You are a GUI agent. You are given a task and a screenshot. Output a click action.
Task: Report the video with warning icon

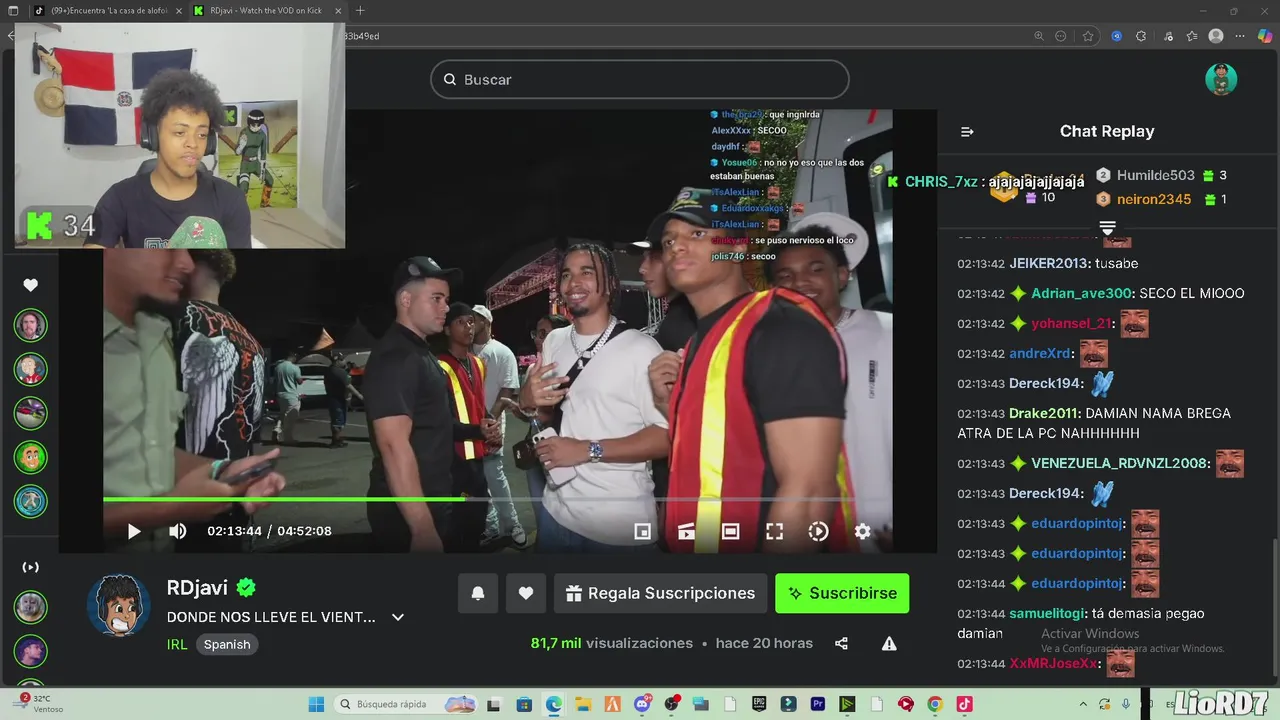coord(889,643)
